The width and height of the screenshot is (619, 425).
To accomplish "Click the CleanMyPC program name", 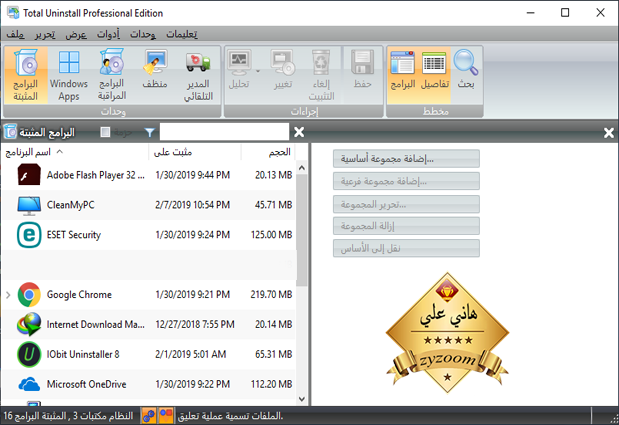I will coord(71,205).
